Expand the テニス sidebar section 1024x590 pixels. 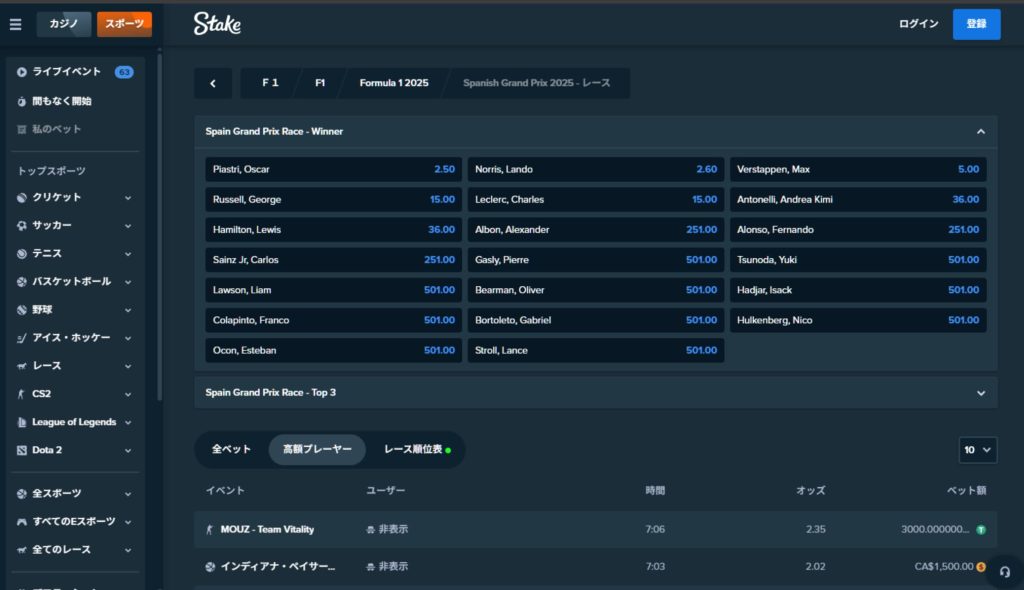click(x=128, y=254)
